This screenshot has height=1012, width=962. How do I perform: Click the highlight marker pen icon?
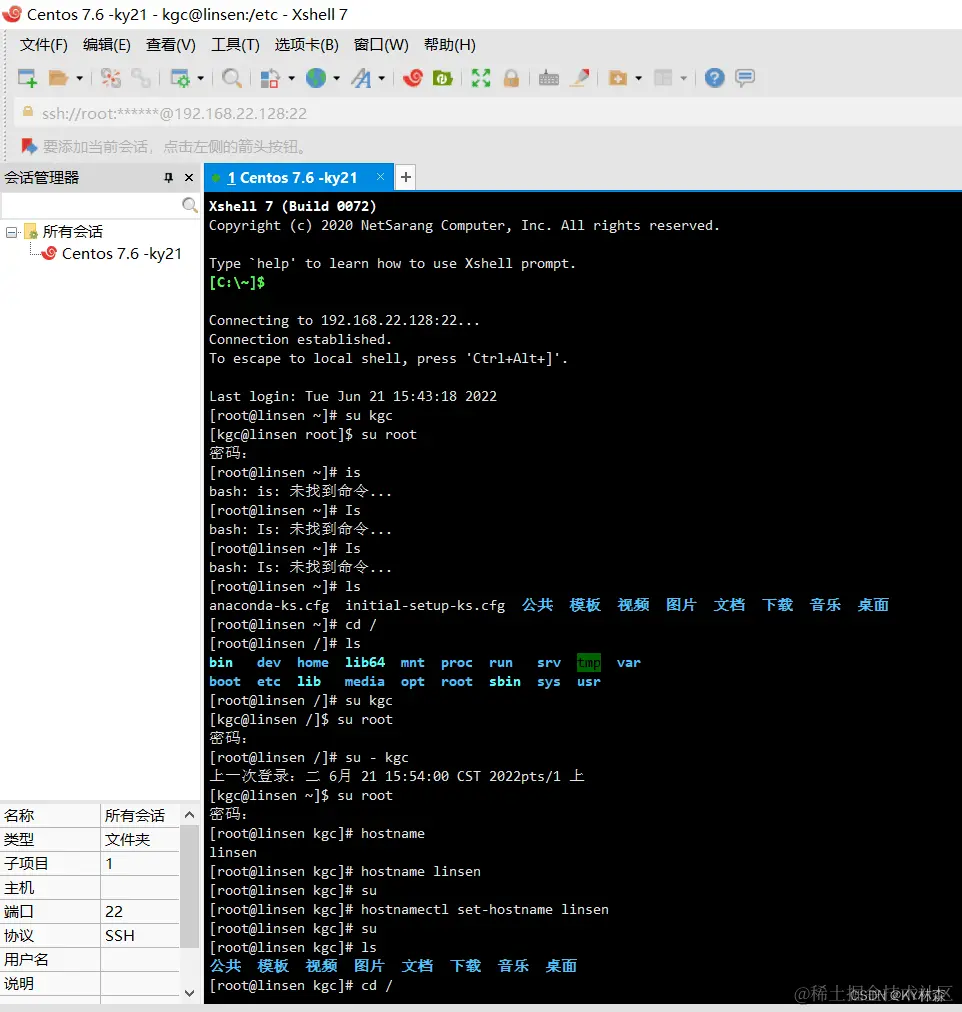[x=580, y=78]
